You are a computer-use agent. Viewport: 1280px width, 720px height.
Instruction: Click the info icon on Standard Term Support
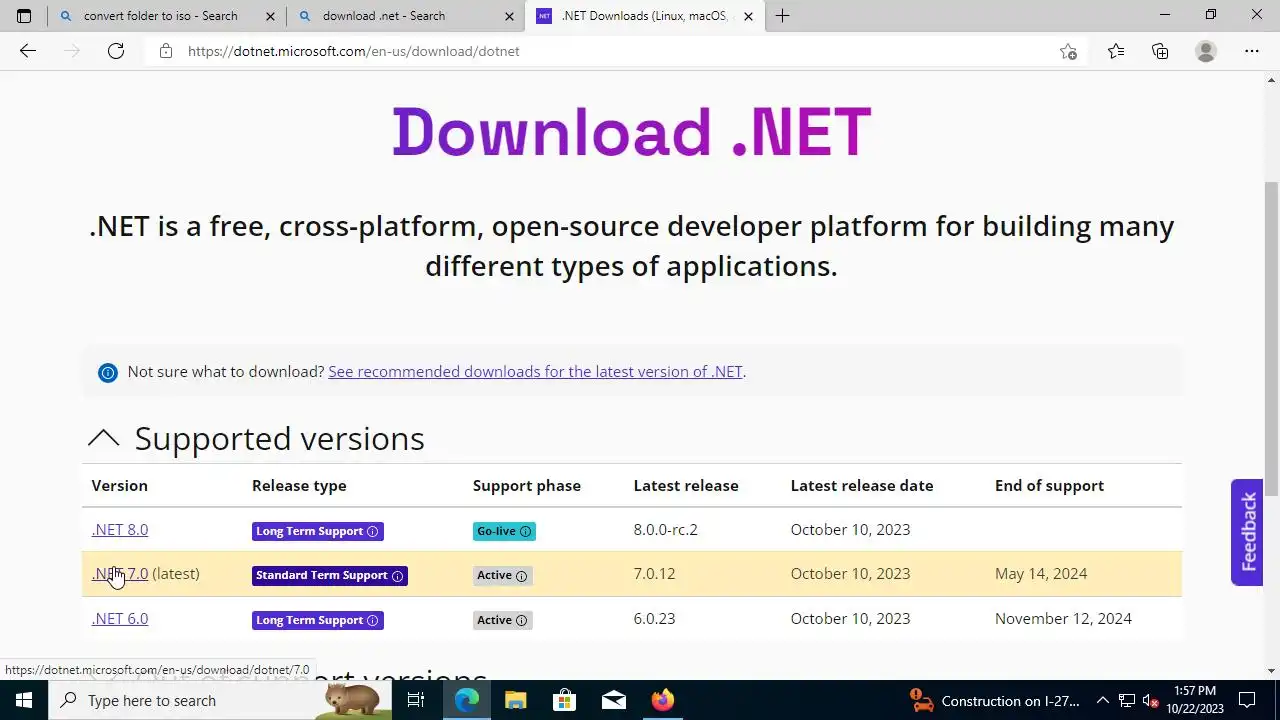tap(397, 576)
